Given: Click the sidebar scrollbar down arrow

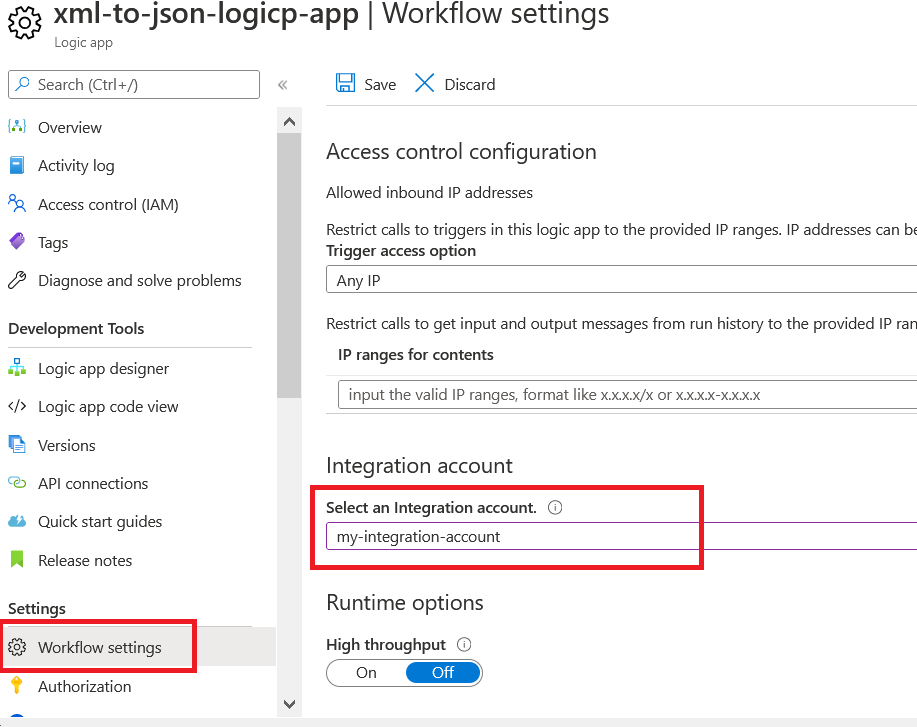Looking at the screenshot, I should 289,704.
